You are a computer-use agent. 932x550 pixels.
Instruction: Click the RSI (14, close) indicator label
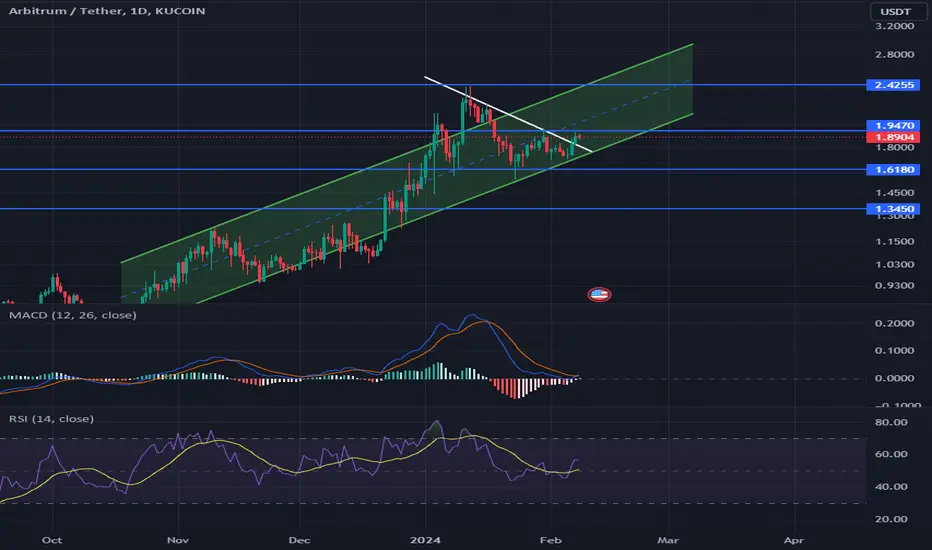[51, 419]
